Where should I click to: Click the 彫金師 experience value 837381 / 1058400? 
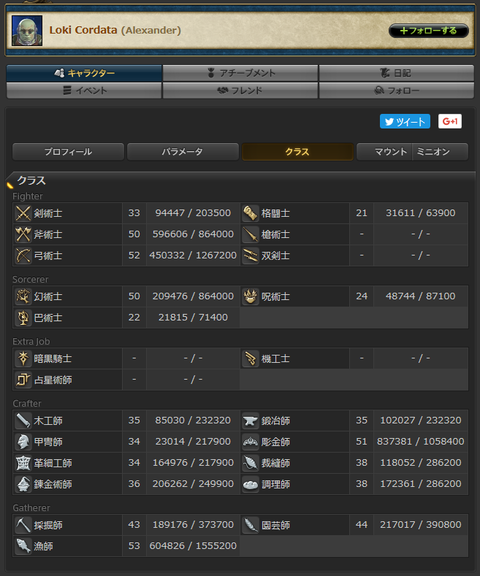[x=421, y=442]
